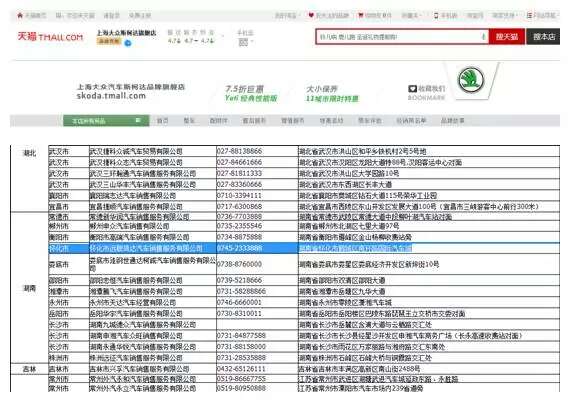Expand the 商家支持 dropdown in top bar
Screen dimensions: 570x402
[505, 15]
